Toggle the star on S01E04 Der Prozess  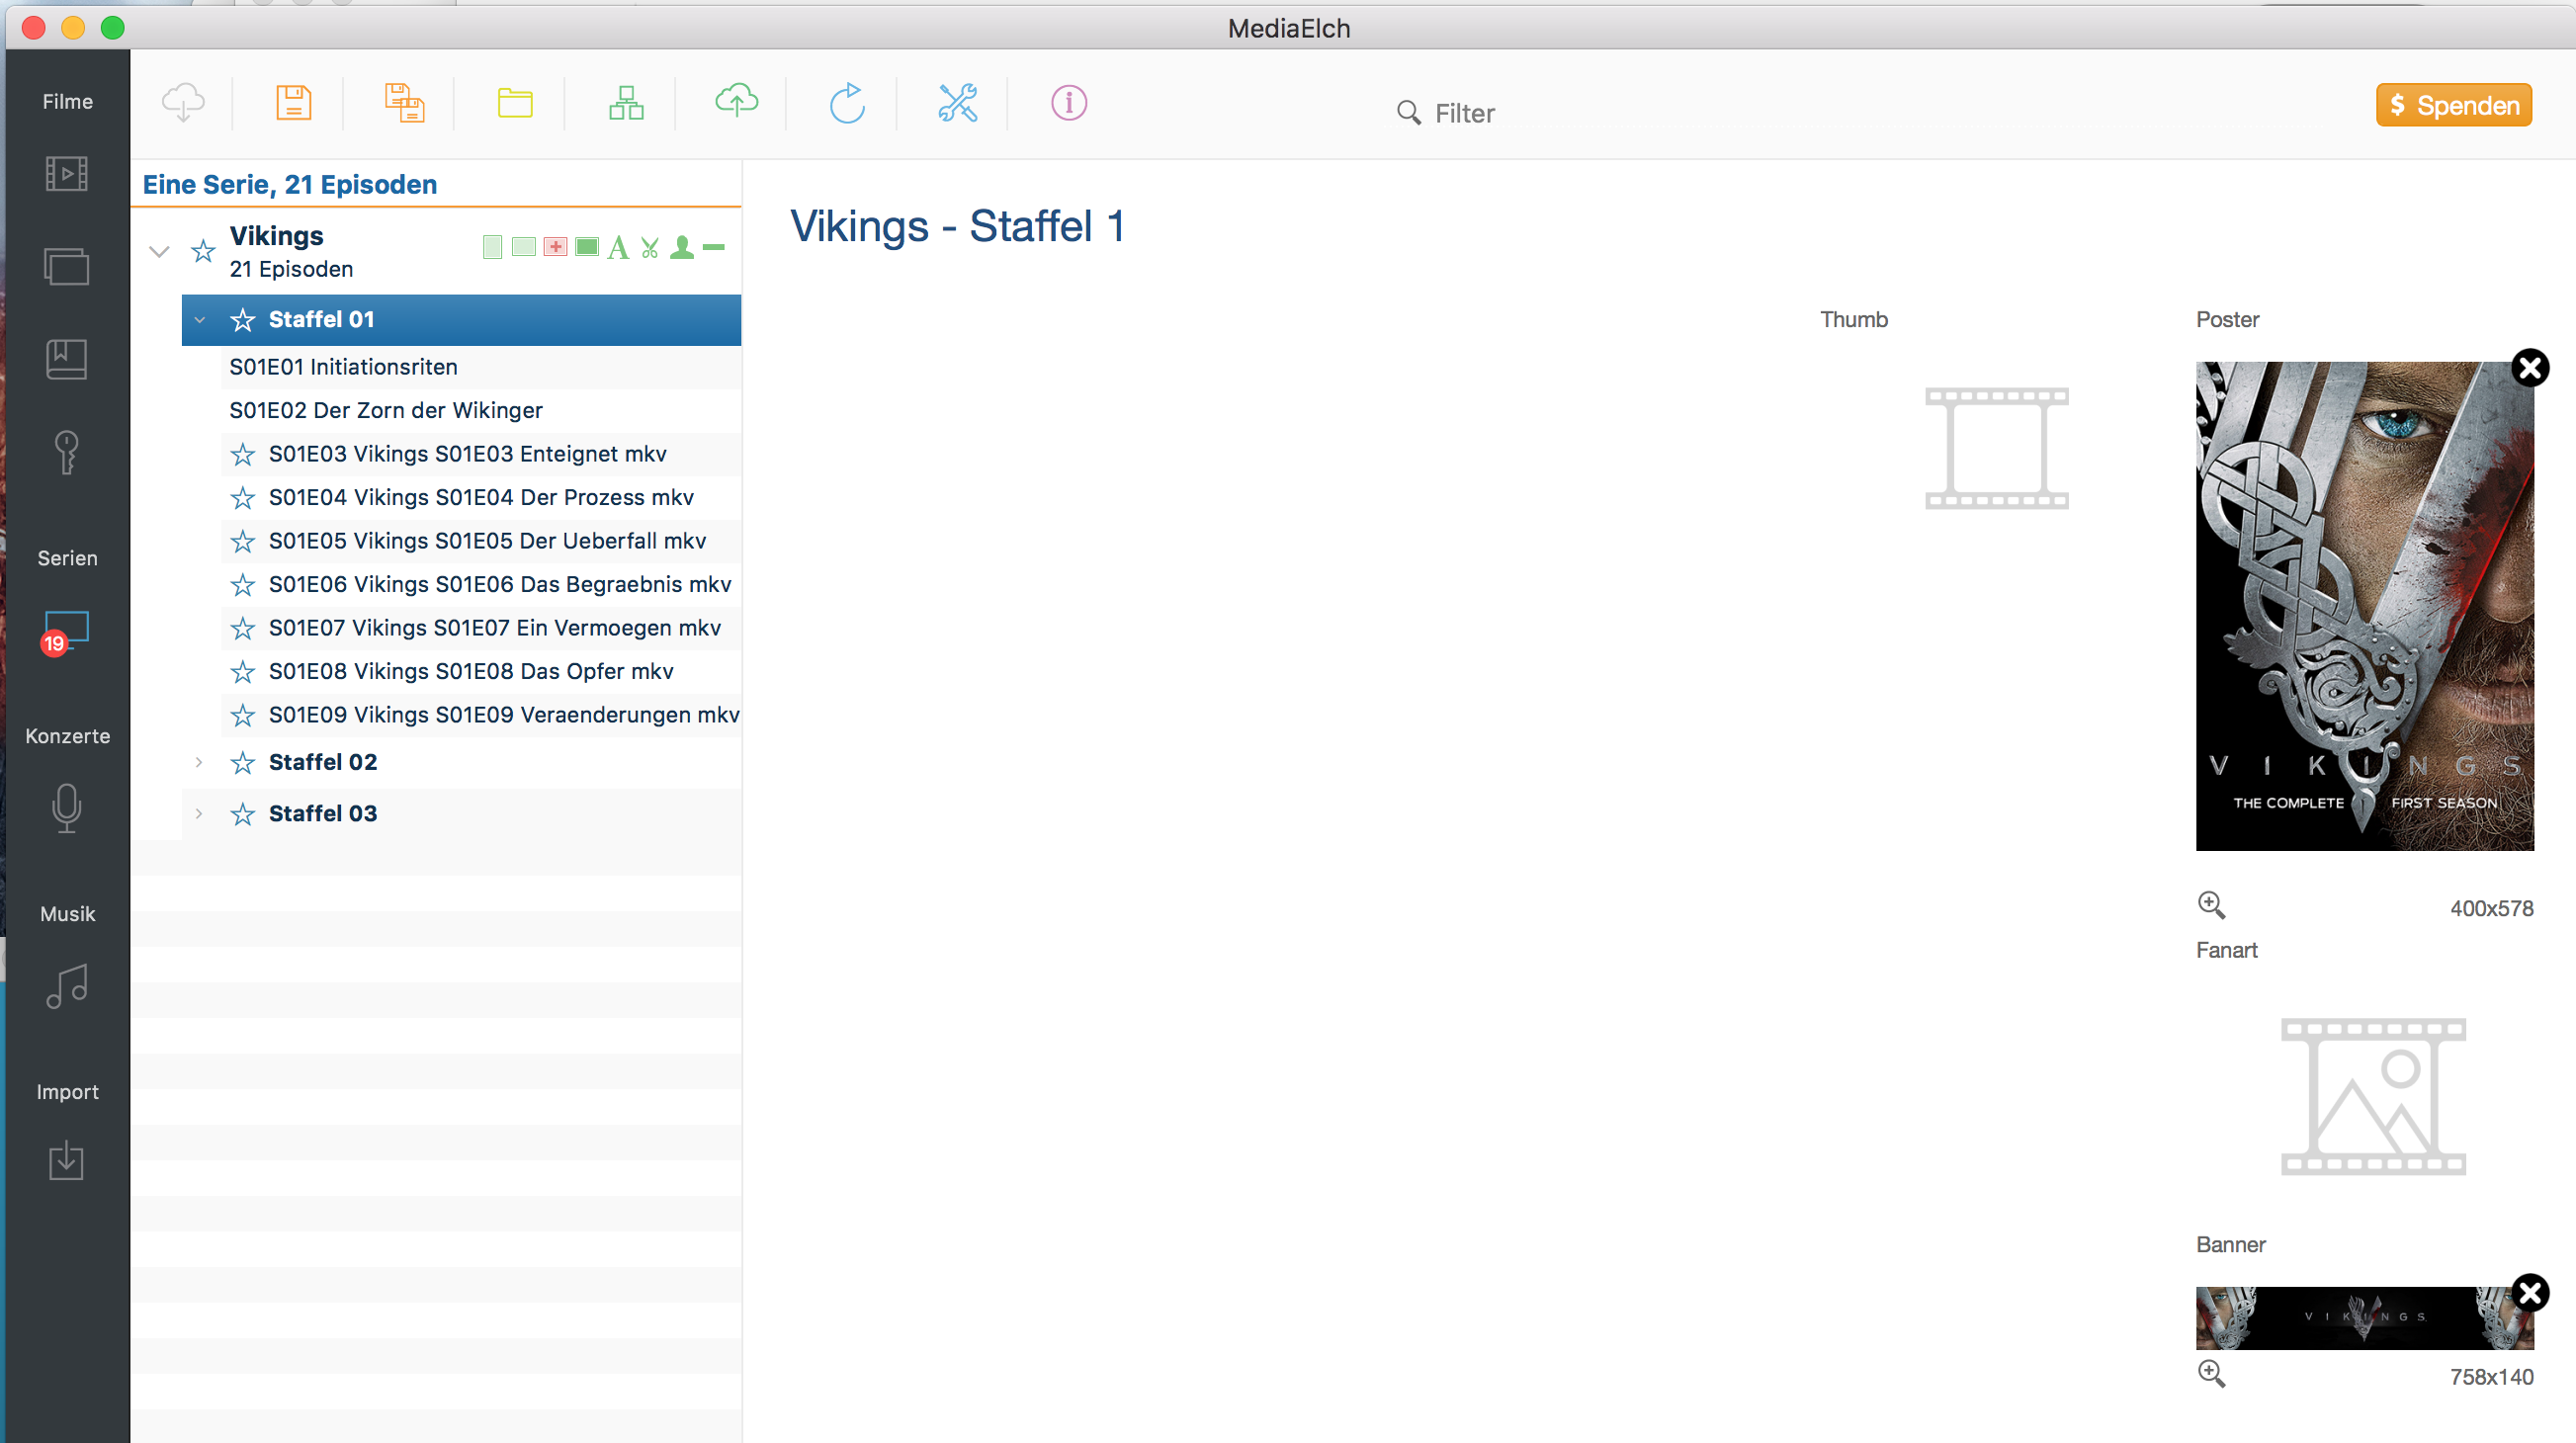pos(242,498)
